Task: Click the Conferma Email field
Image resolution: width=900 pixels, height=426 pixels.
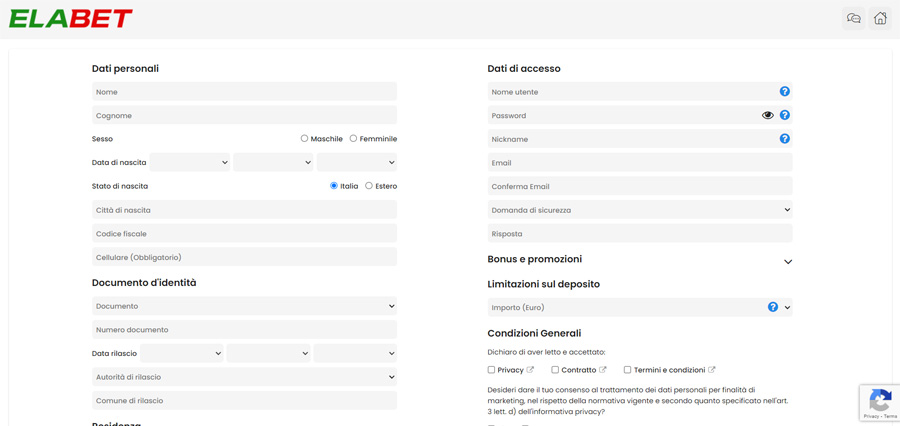Action: pos(640,187)
